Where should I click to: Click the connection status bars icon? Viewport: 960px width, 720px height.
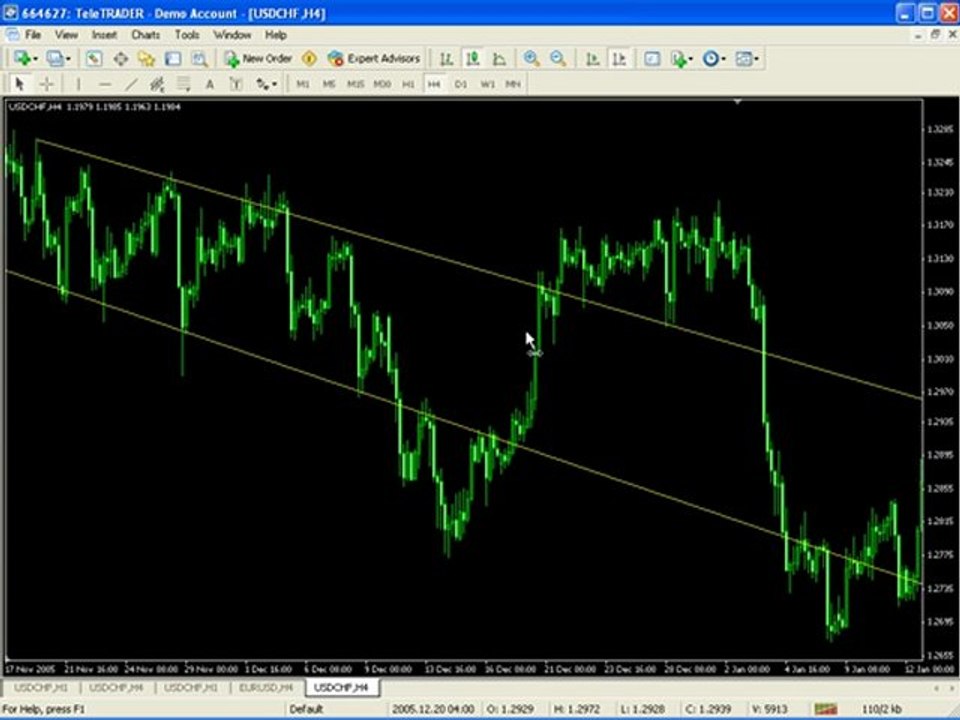click(825, 709)
